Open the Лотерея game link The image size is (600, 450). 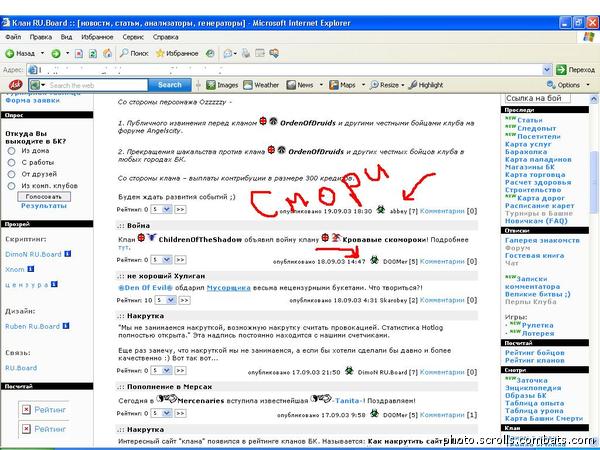tap(537, 333)
